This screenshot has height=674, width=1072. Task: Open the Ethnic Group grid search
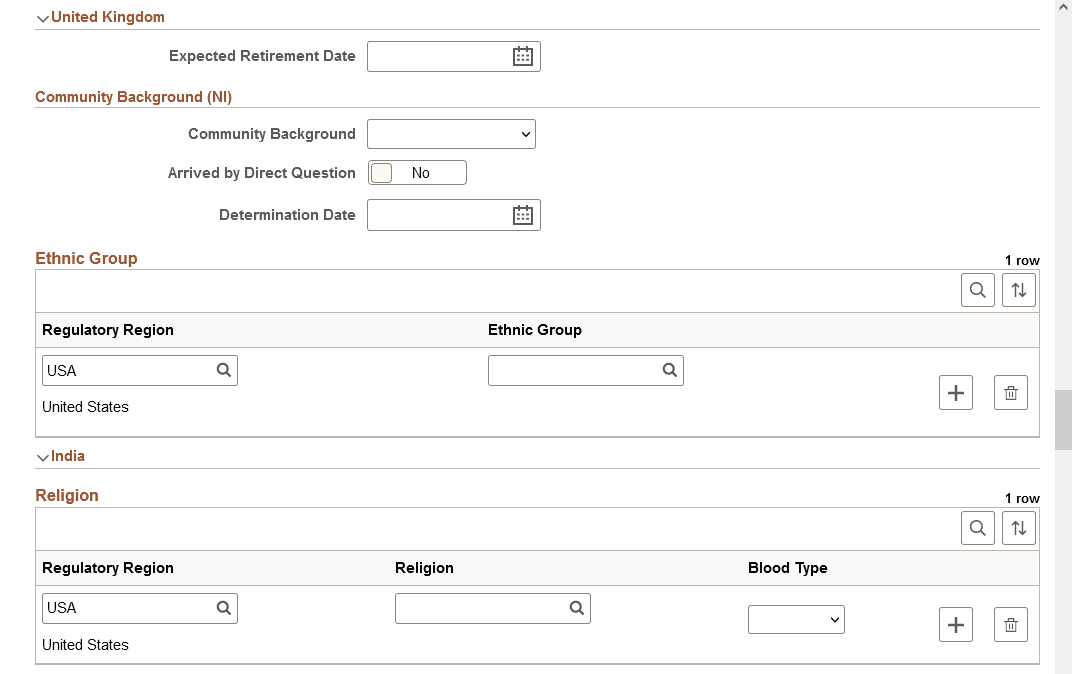point(977,290)
